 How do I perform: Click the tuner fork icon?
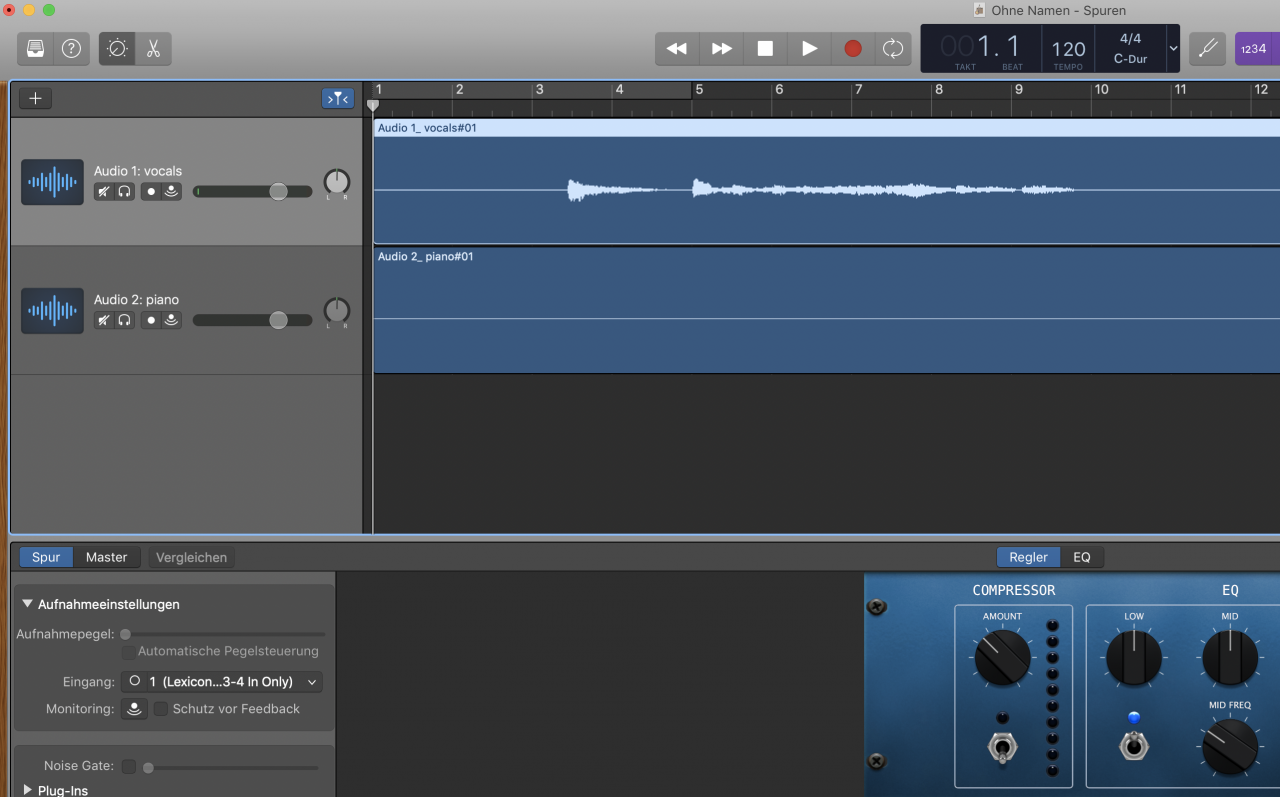1207,48
